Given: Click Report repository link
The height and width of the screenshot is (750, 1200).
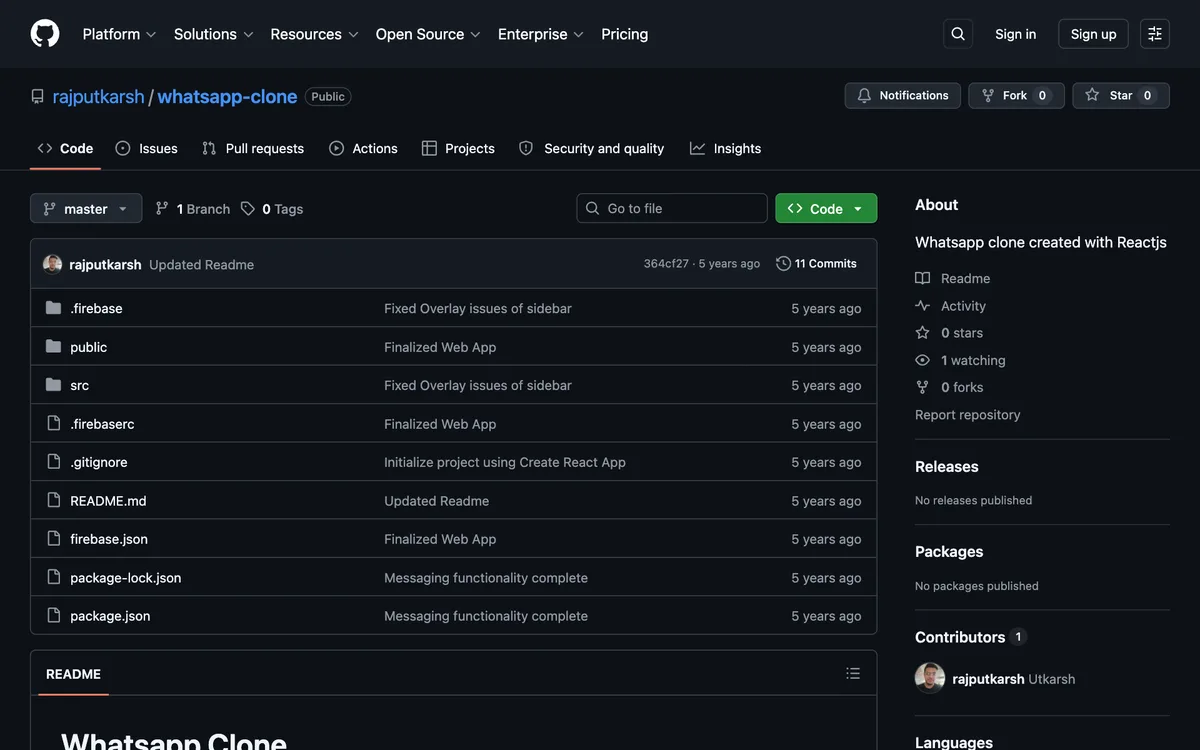Looking at the screenshot, I should pyautogui.click(x=968, y=415).
